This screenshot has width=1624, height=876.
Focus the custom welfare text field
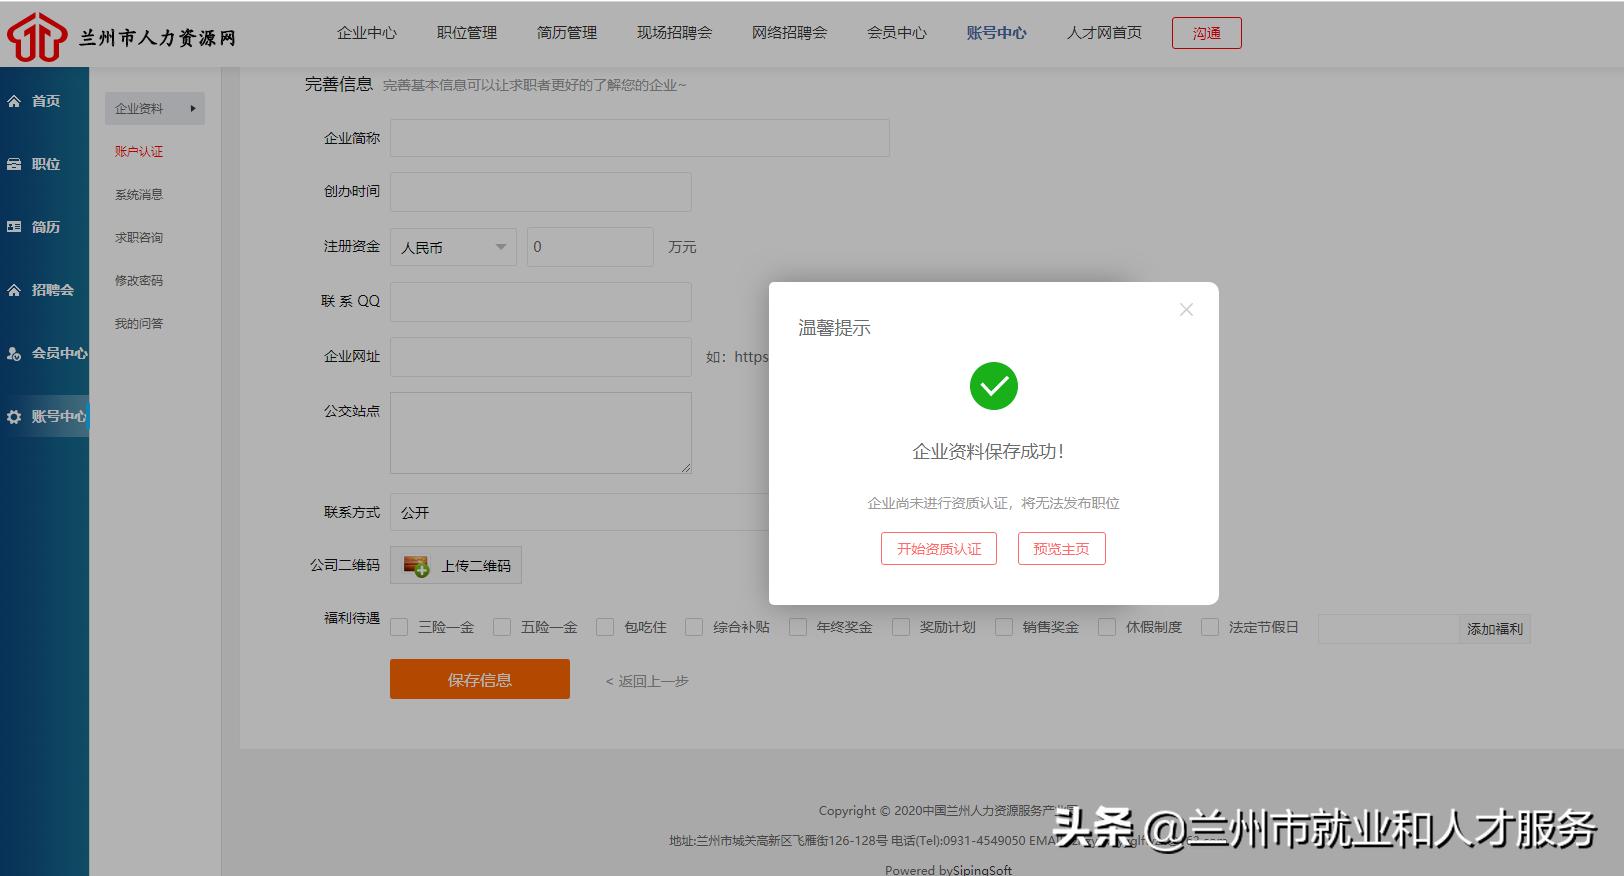tap(1389, 629)
